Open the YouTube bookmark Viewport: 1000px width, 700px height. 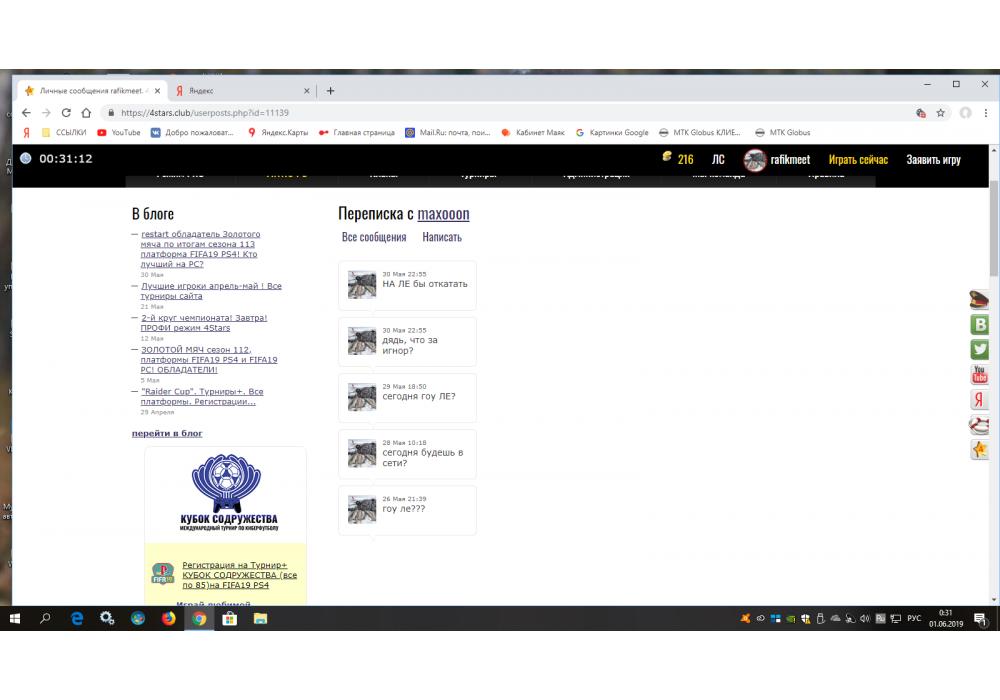coord(119,133)
